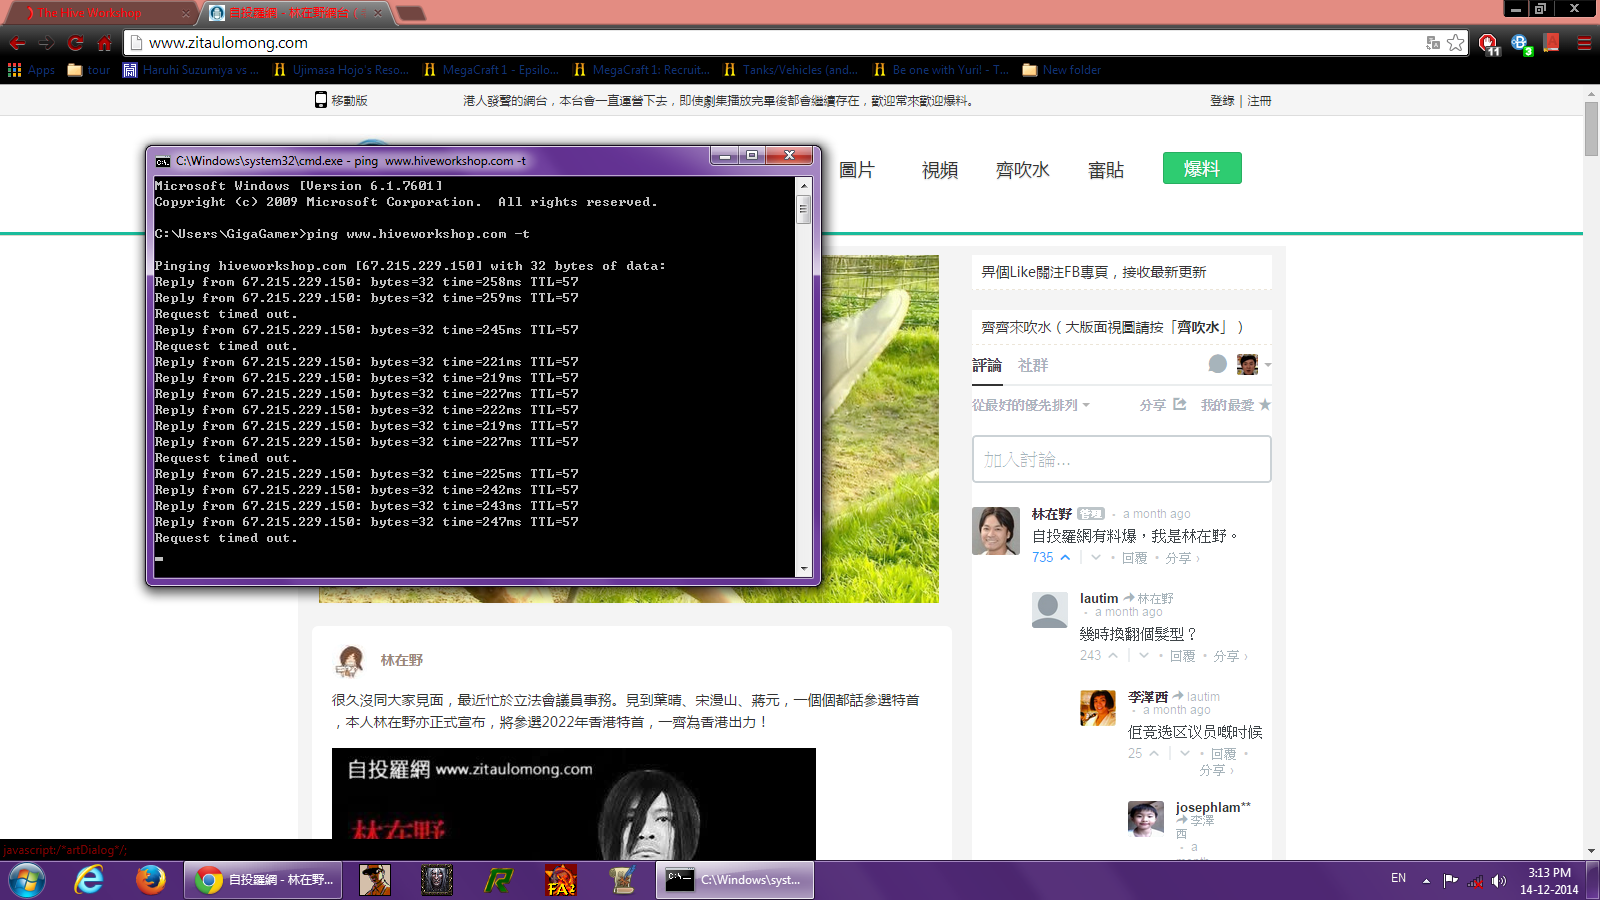Open the cmd window system menu icon
The width and height of the screenshot is (1600, 900).
162,161
